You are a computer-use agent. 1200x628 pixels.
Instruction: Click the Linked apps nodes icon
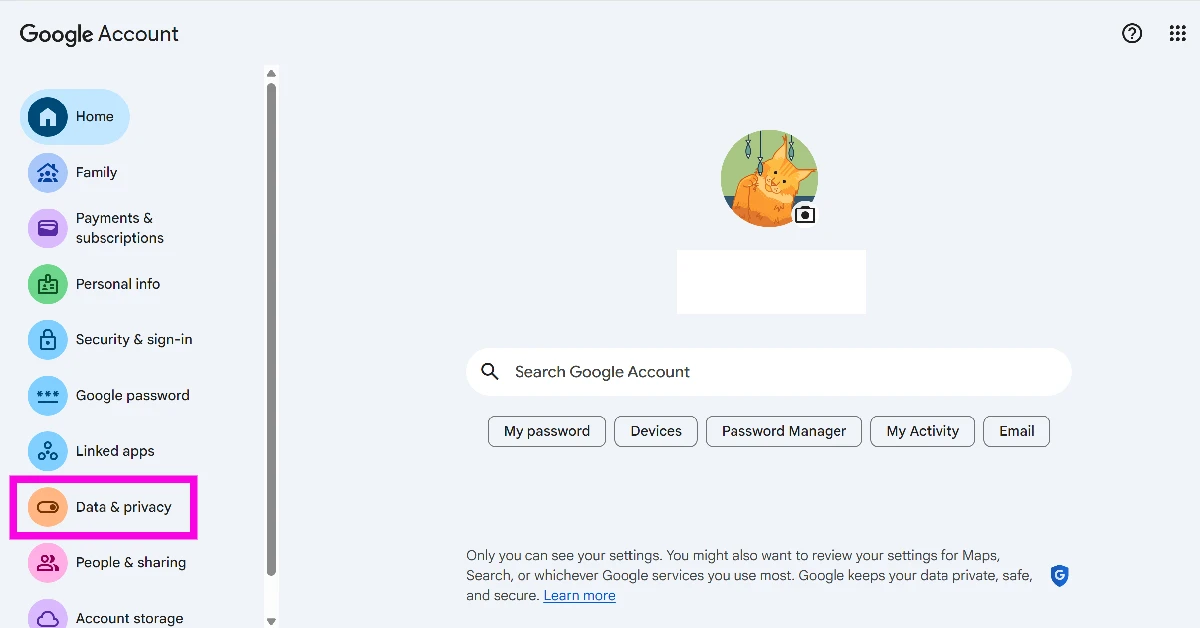tap(47, 451)
